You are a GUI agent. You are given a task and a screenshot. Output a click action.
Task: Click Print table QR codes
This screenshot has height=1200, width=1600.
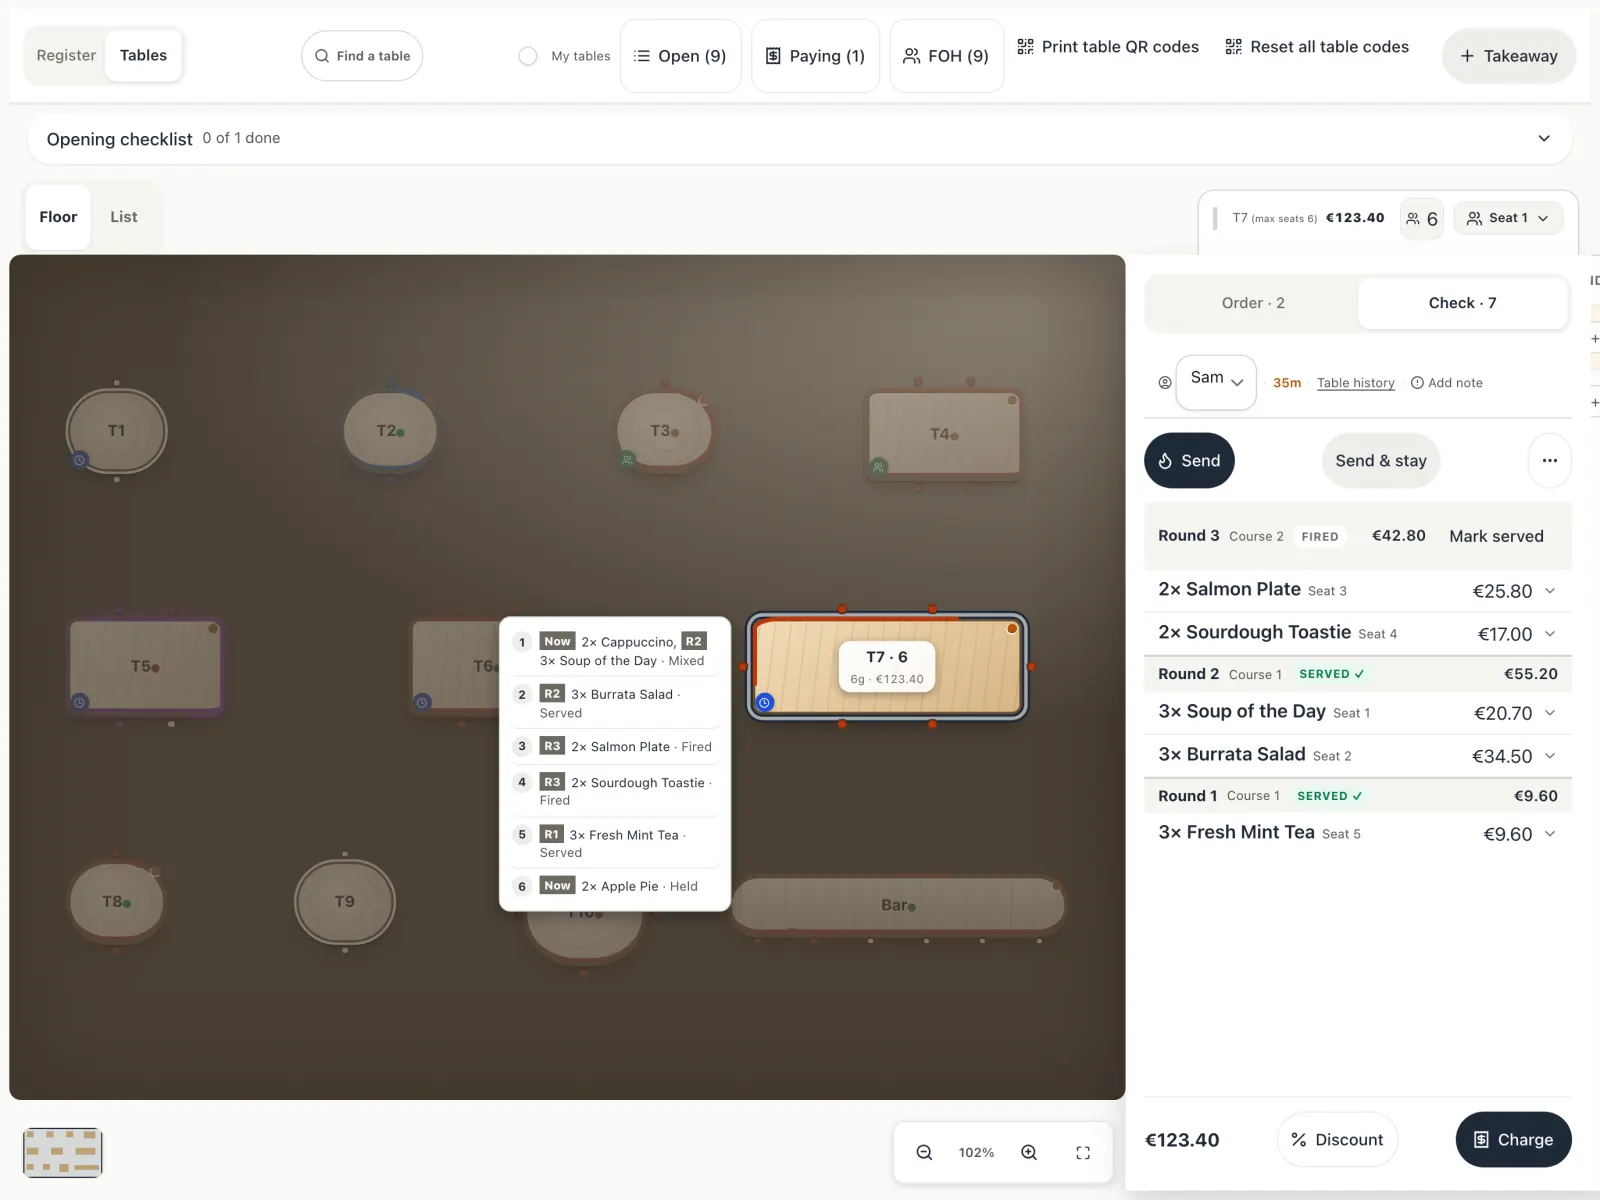[x=1108, y=47]
